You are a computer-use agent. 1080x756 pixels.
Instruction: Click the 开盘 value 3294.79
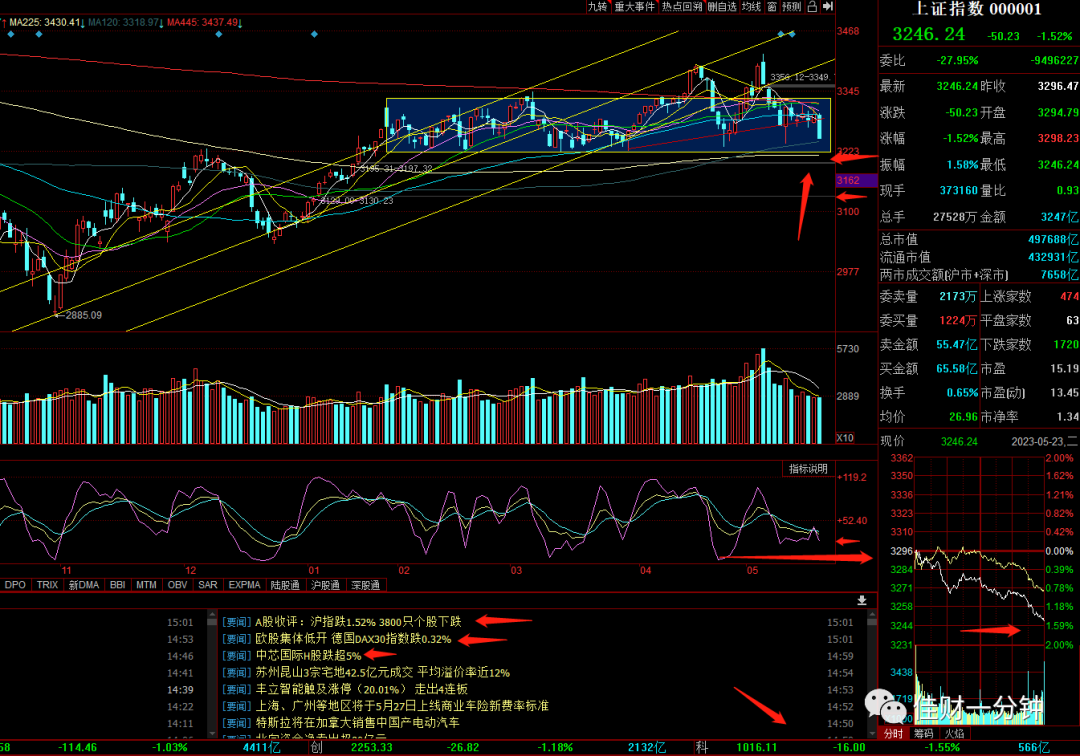[1058, 112]
